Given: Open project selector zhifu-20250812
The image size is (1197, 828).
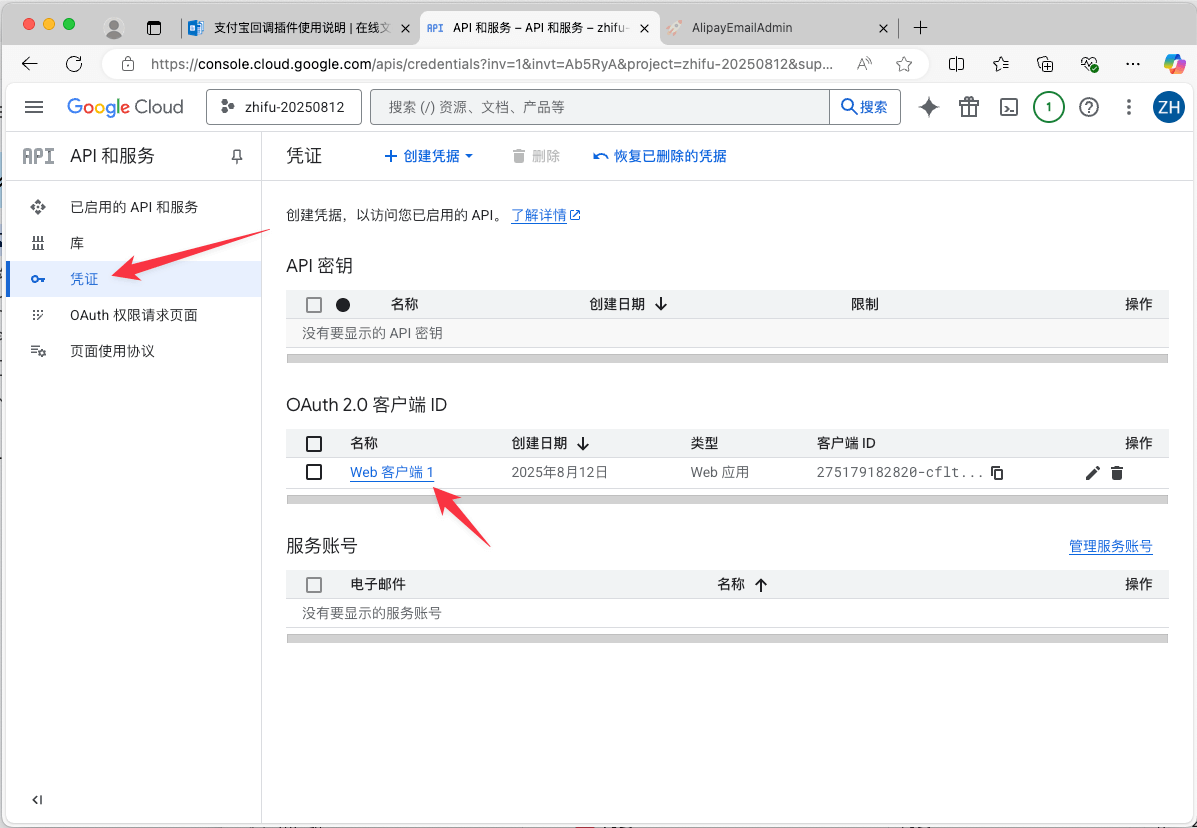Looking at the screenshot, I should (282, 108).
